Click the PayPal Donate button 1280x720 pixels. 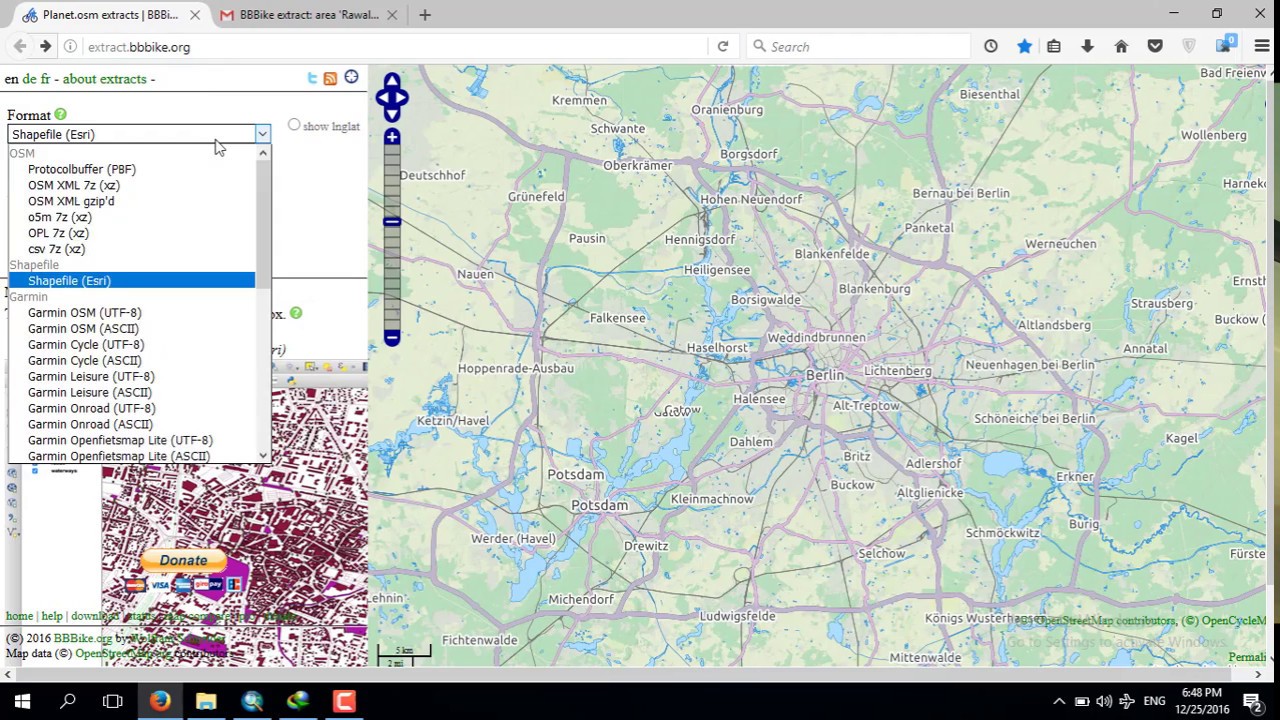184,560
